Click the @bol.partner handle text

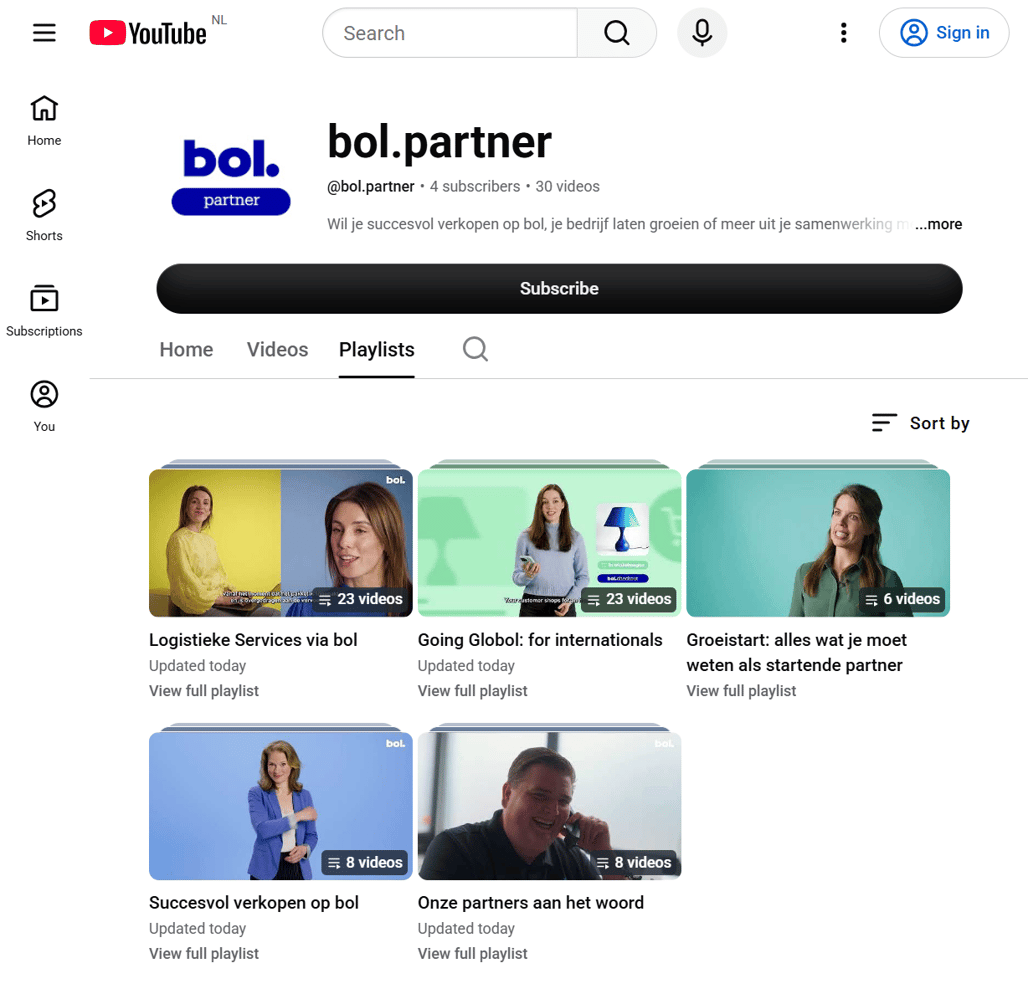tap(371, 187)
